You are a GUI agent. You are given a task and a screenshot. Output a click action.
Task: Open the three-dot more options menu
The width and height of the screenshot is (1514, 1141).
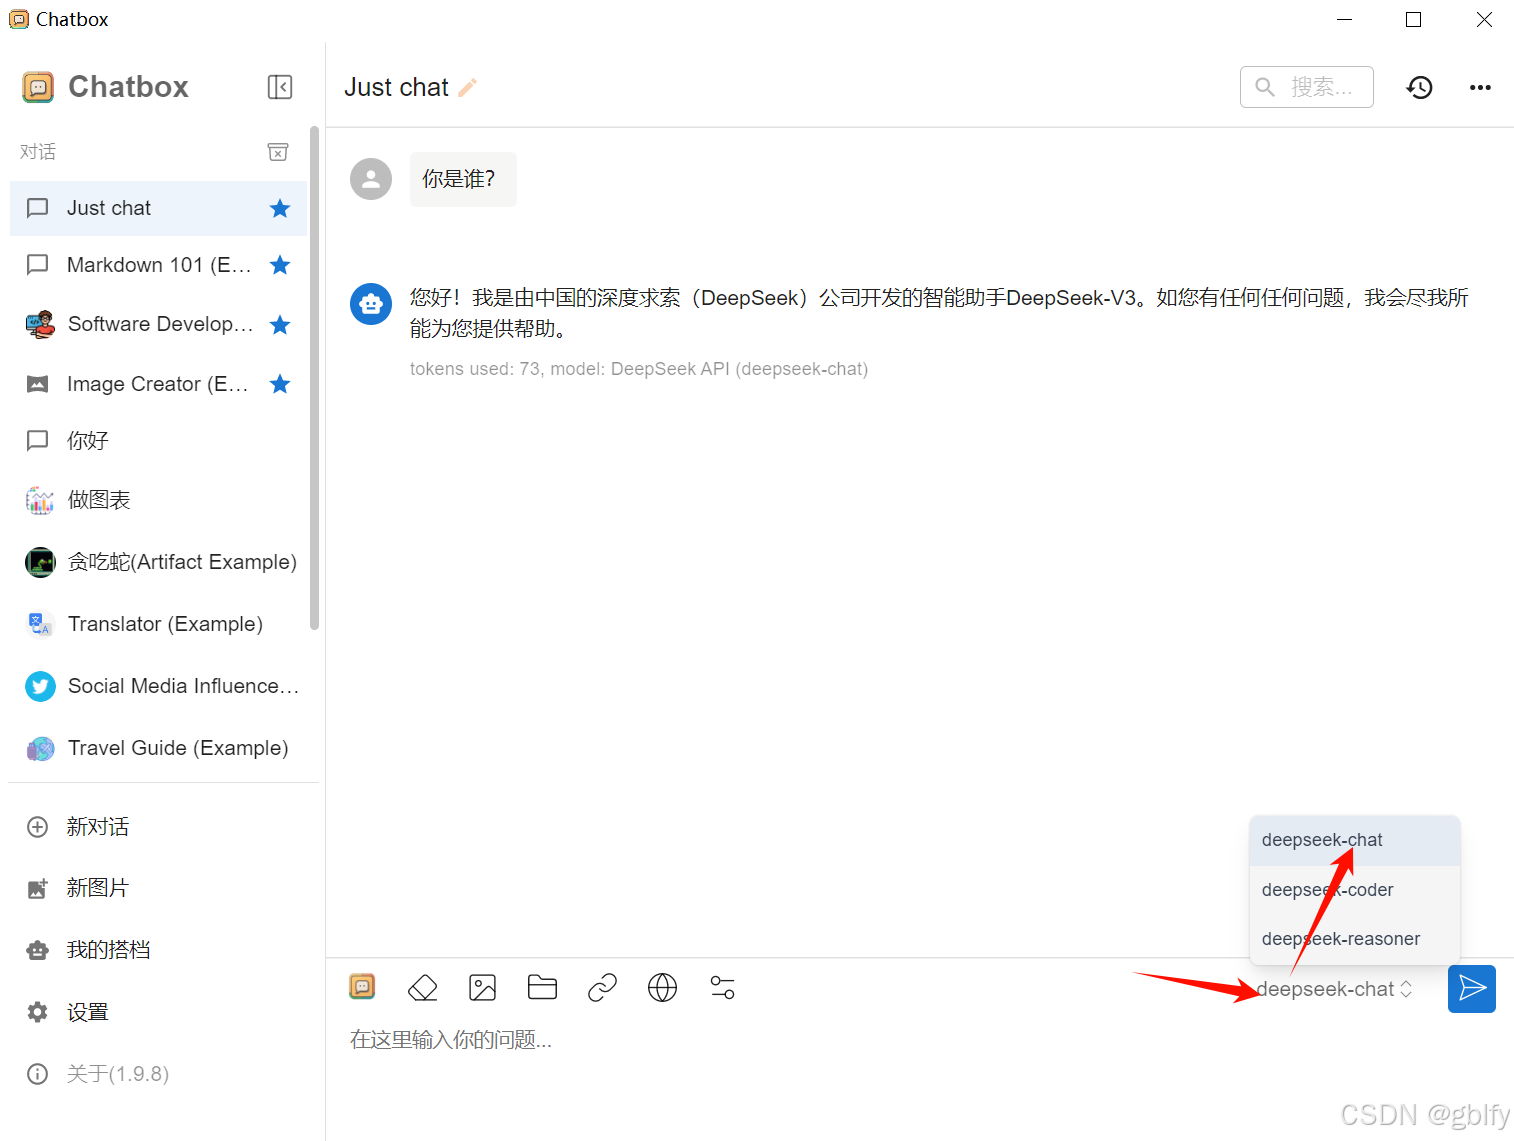(x=1480, y=87)
